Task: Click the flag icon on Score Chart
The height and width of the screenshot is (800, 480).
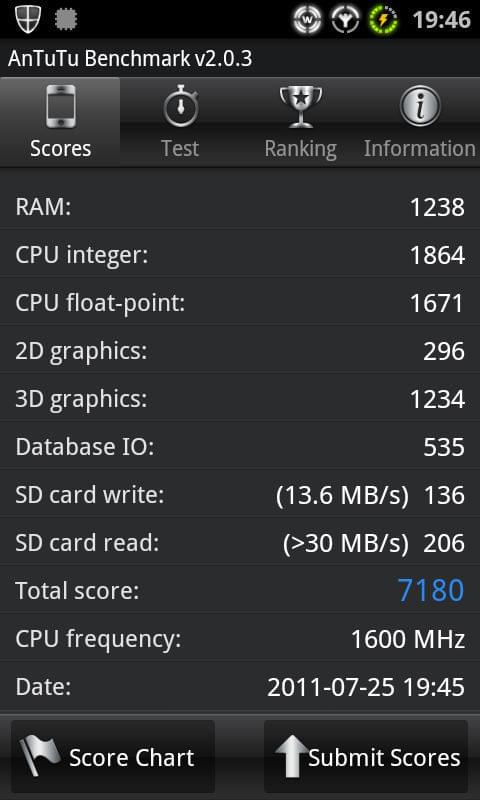Action: coord(39,756)
